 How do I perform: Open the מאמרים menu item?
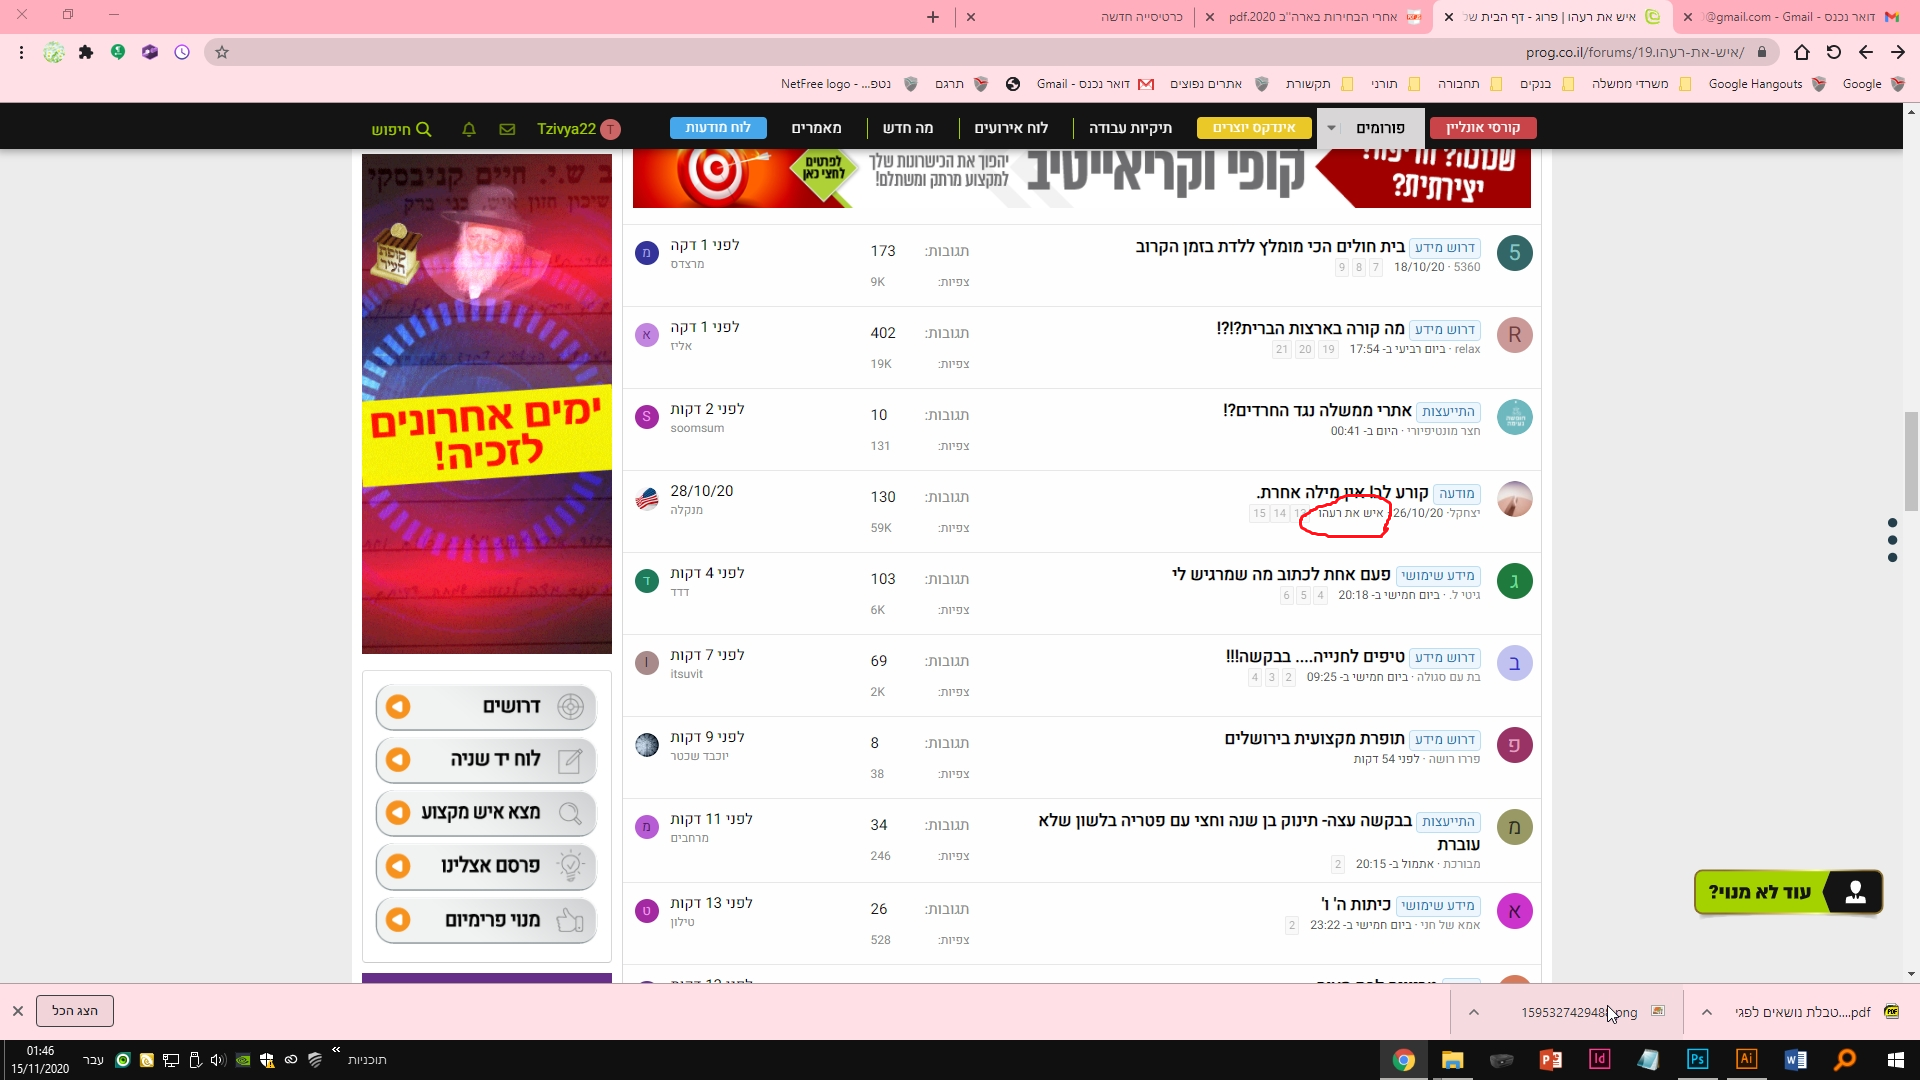[x=816, y=128]
